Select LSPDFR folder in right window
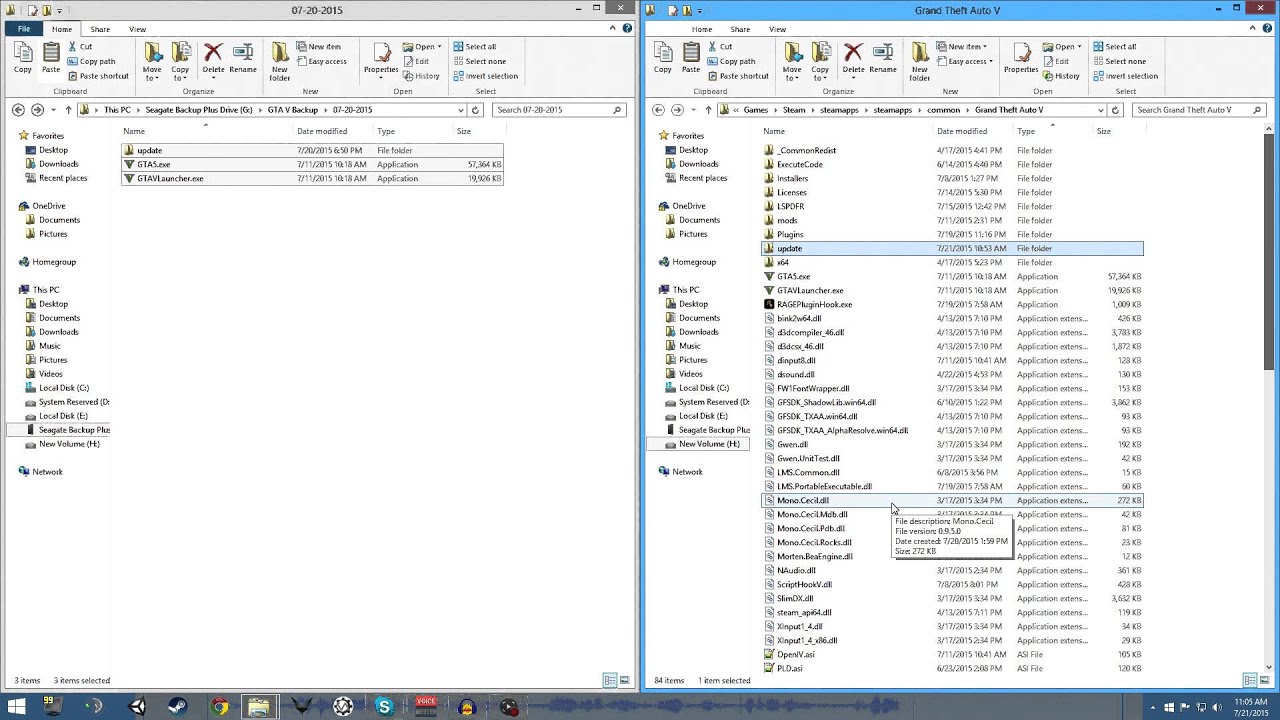The image size is (1280, 720). click(952, 206)
